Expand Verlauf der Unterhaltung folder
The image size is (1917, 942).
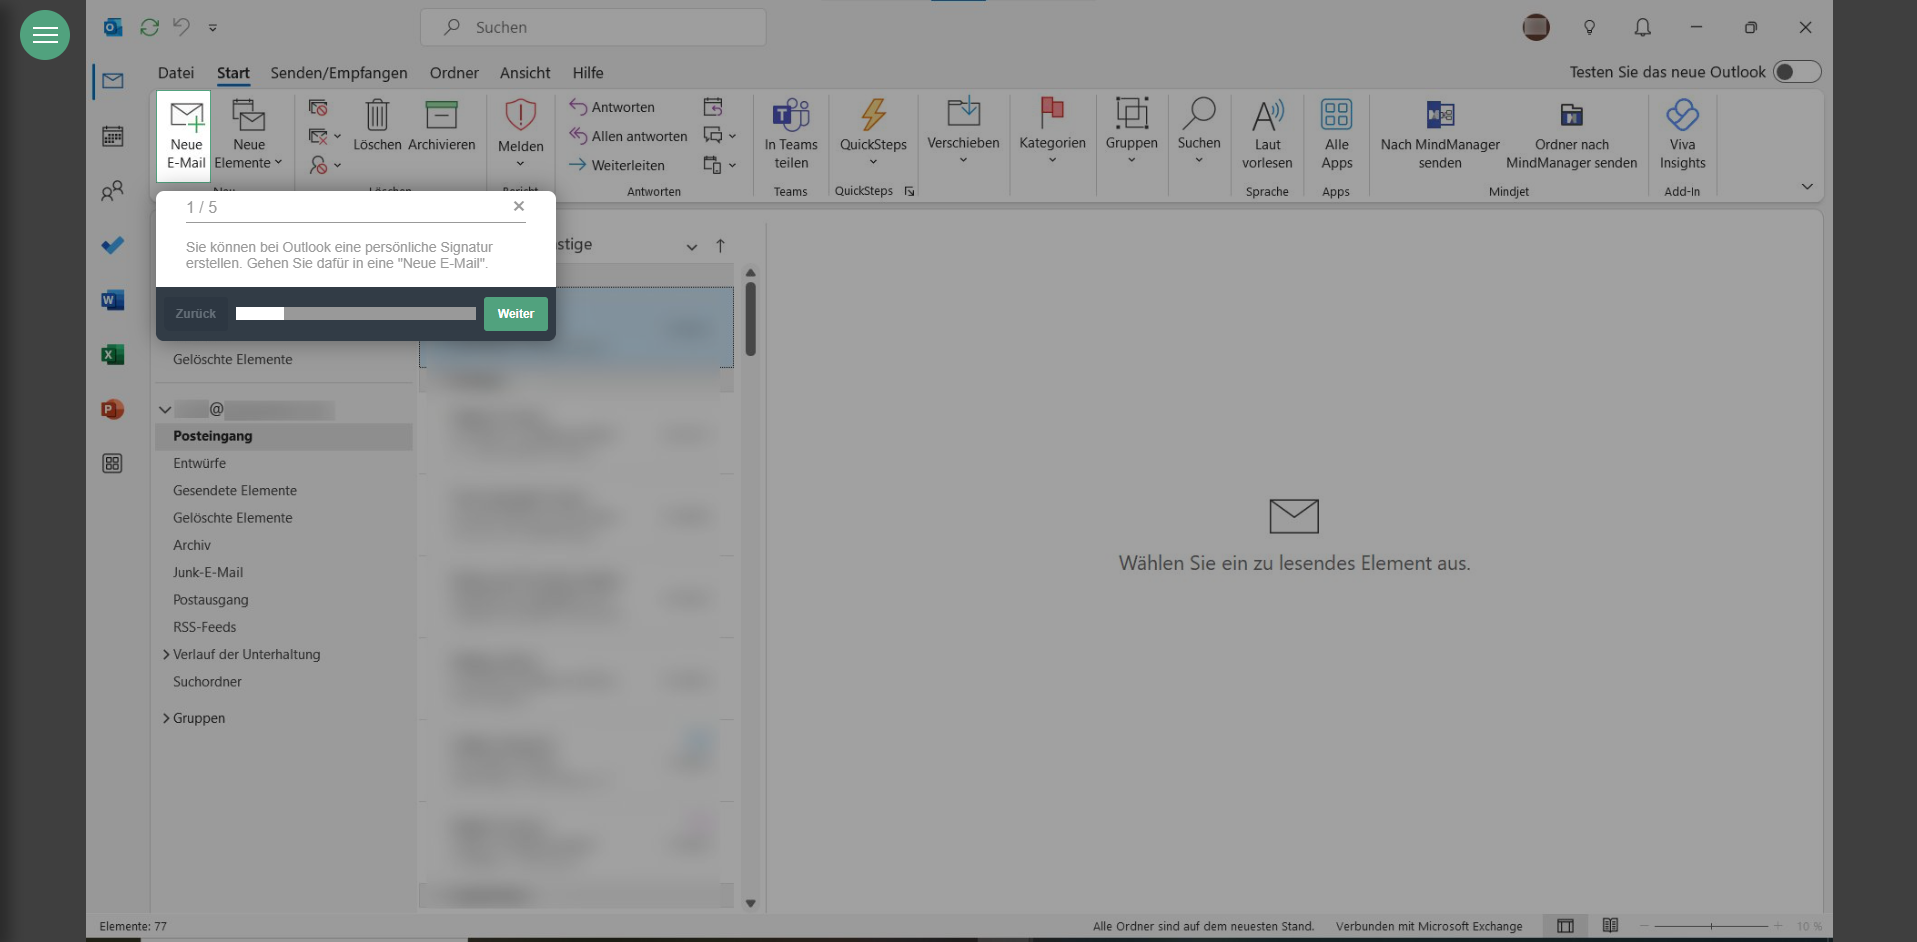pyautogui.click(x=166, y=655)
